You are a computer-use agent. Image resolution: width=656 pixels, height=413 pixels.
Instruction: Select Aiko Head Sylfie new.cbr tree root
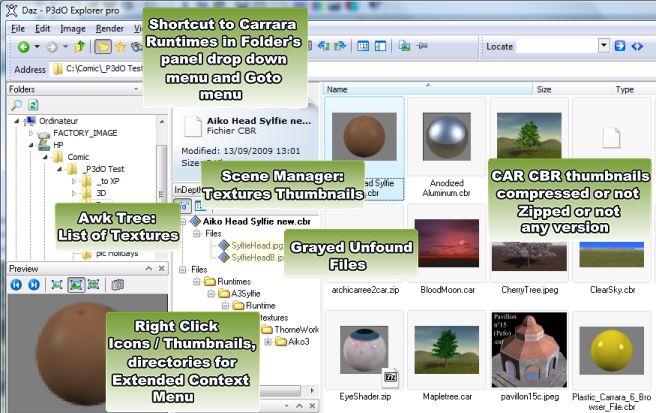click(256, 221)
